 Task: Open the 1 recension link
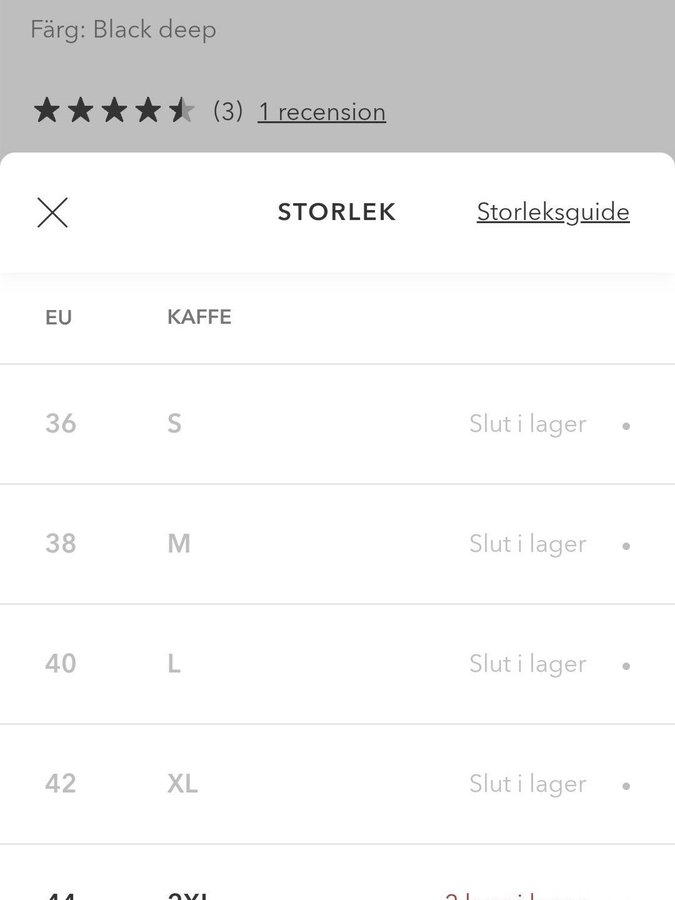click(322, 112)
